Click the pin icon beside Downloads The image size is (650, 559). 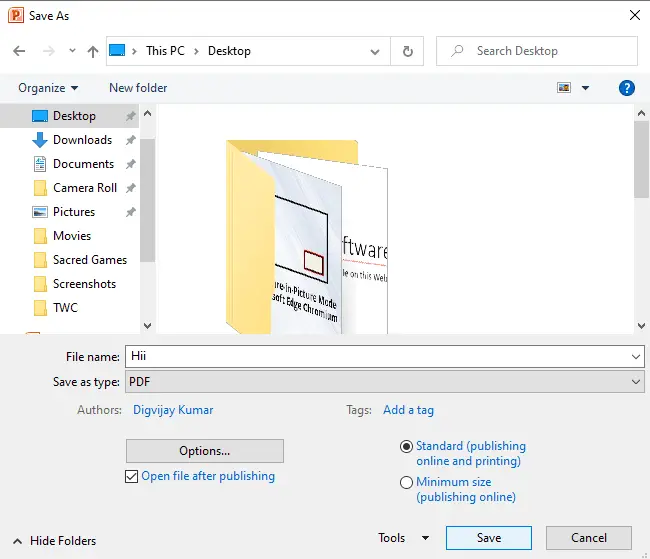(131, 140)
